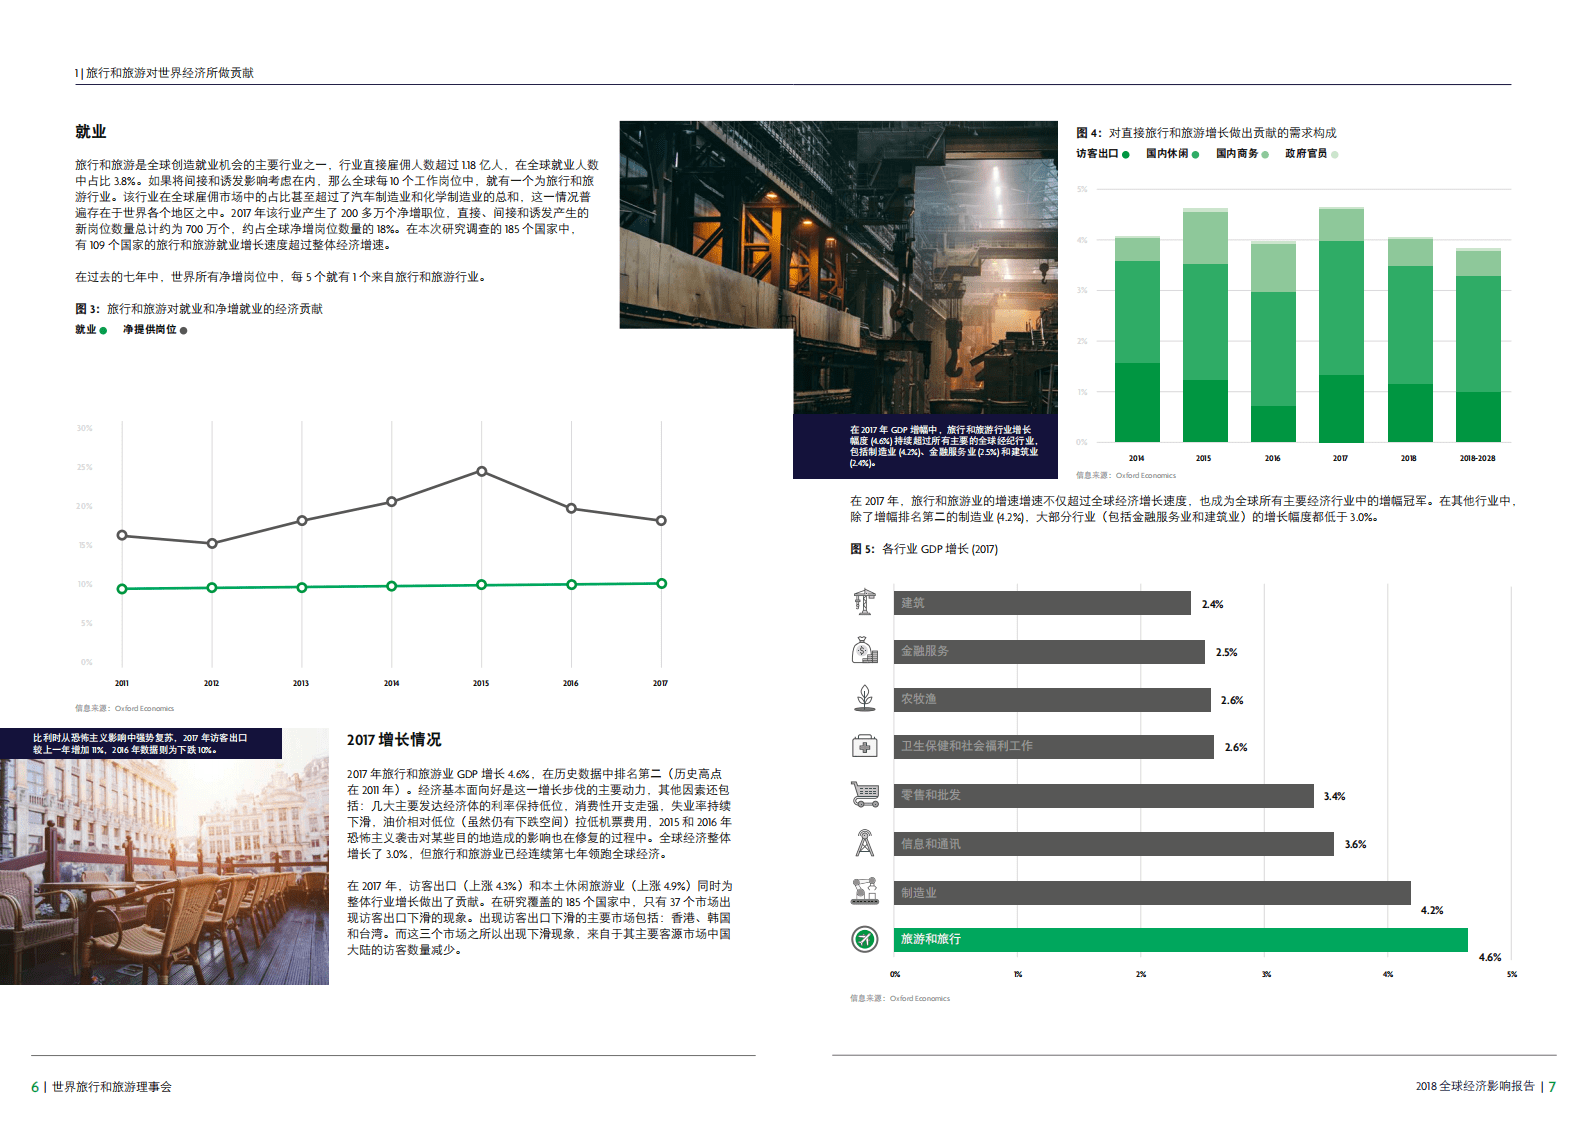Click the 2013 x-axis label in figure 3
Image resolution: width=1587 pixels, height=1122 pixels.
(301, 684)
